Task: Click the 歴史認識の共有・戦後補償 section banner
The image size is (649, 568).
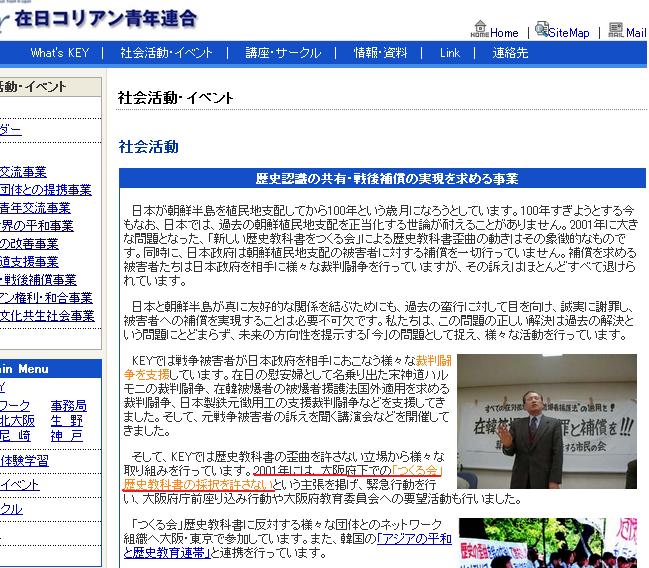Action: (x=382, y=178)
